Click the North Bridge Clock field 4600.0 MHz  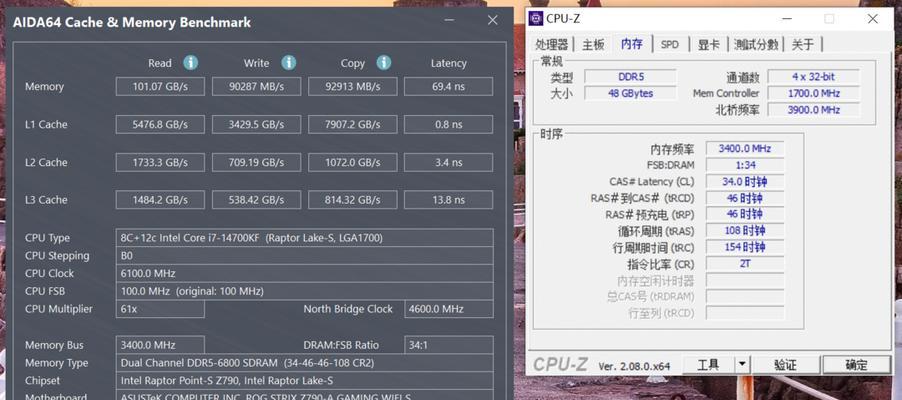(x=449, y=309)
